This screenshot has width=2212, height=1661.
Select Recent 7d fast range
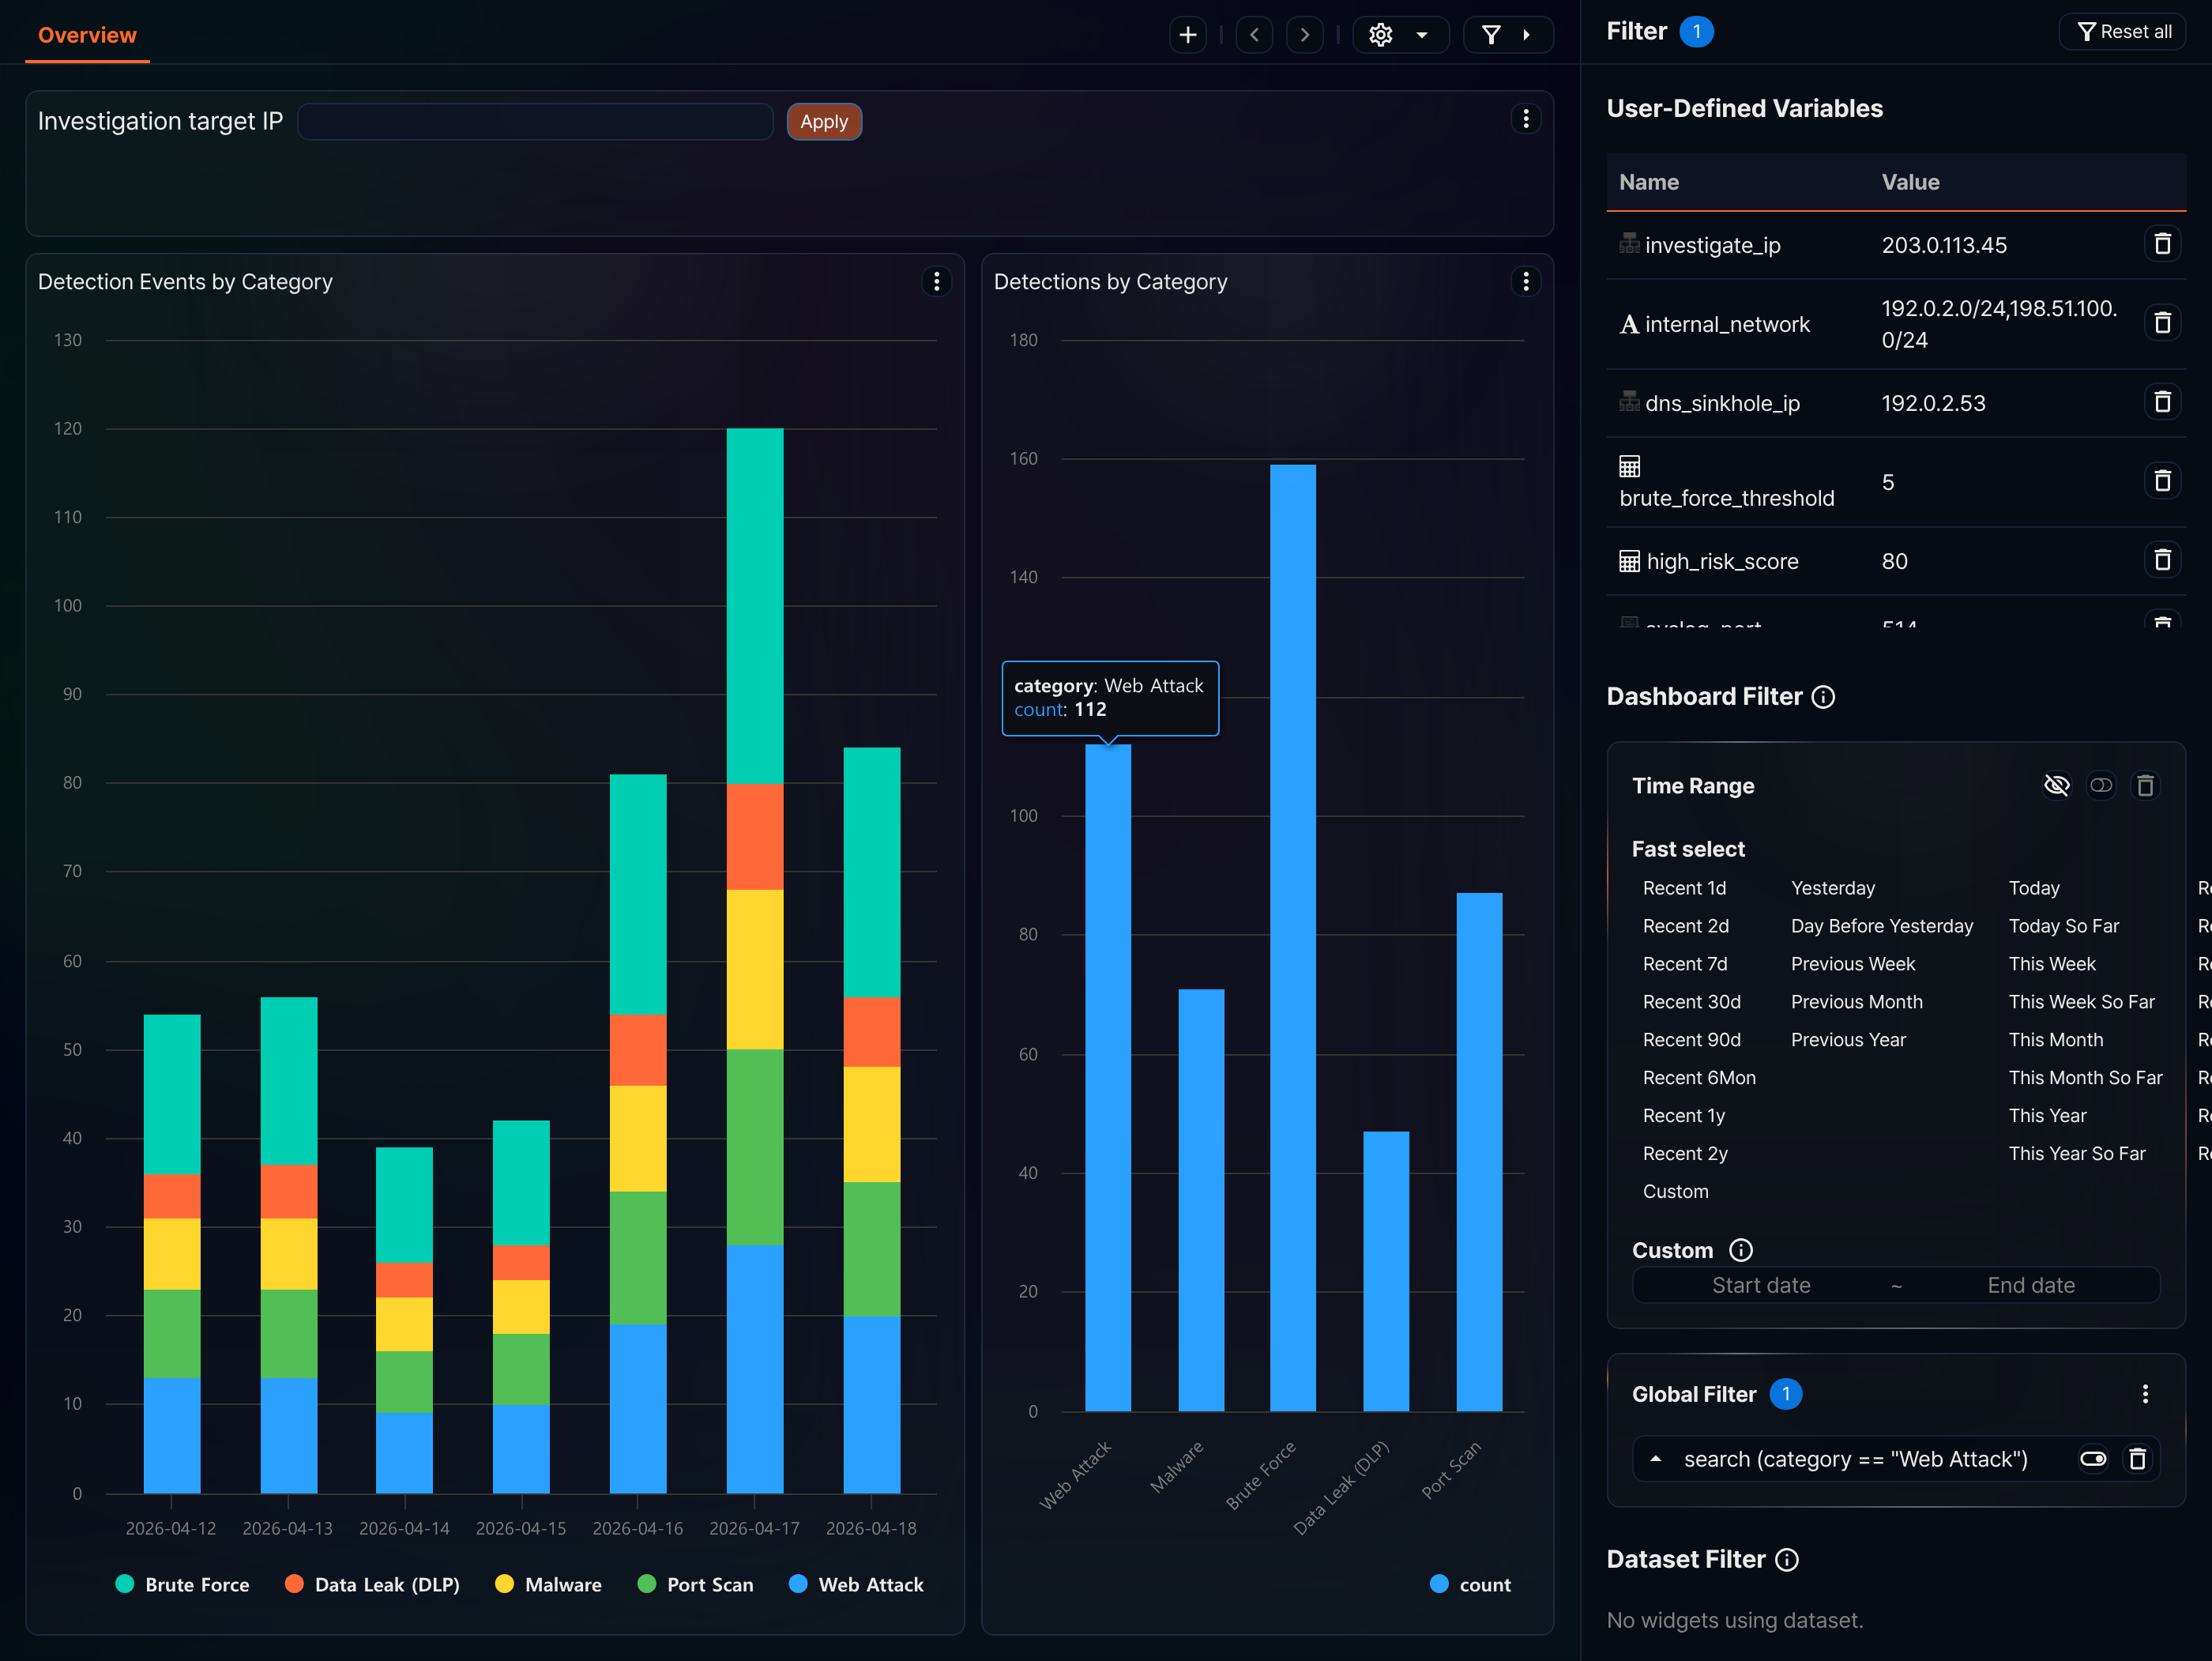1685,964
